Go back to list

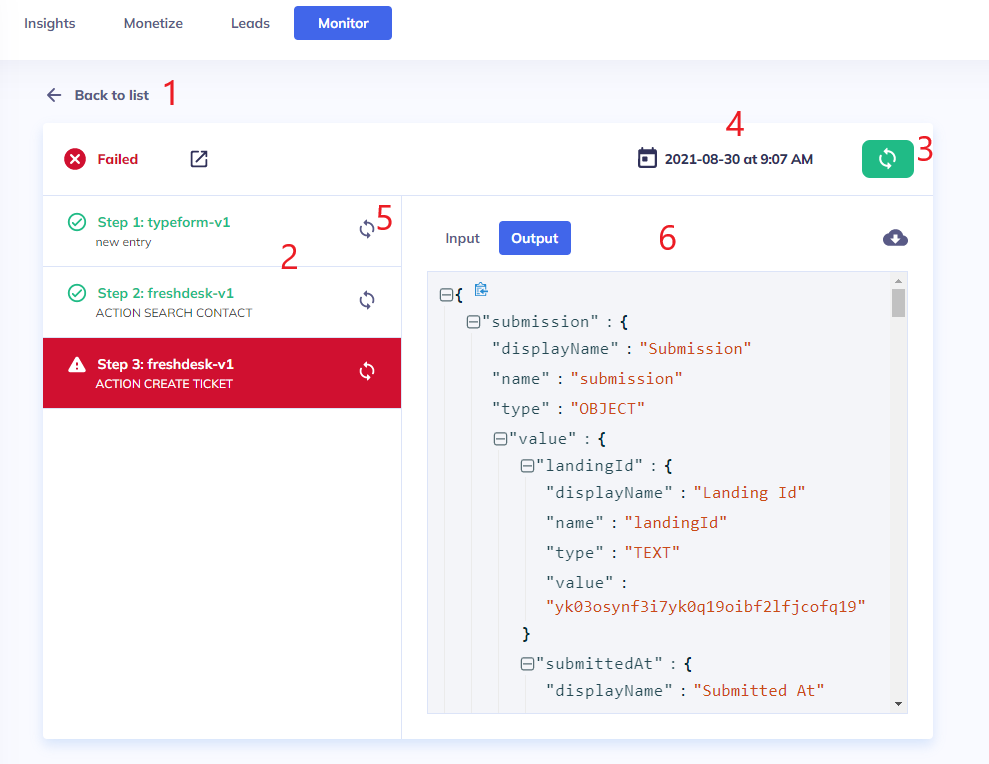98,95
